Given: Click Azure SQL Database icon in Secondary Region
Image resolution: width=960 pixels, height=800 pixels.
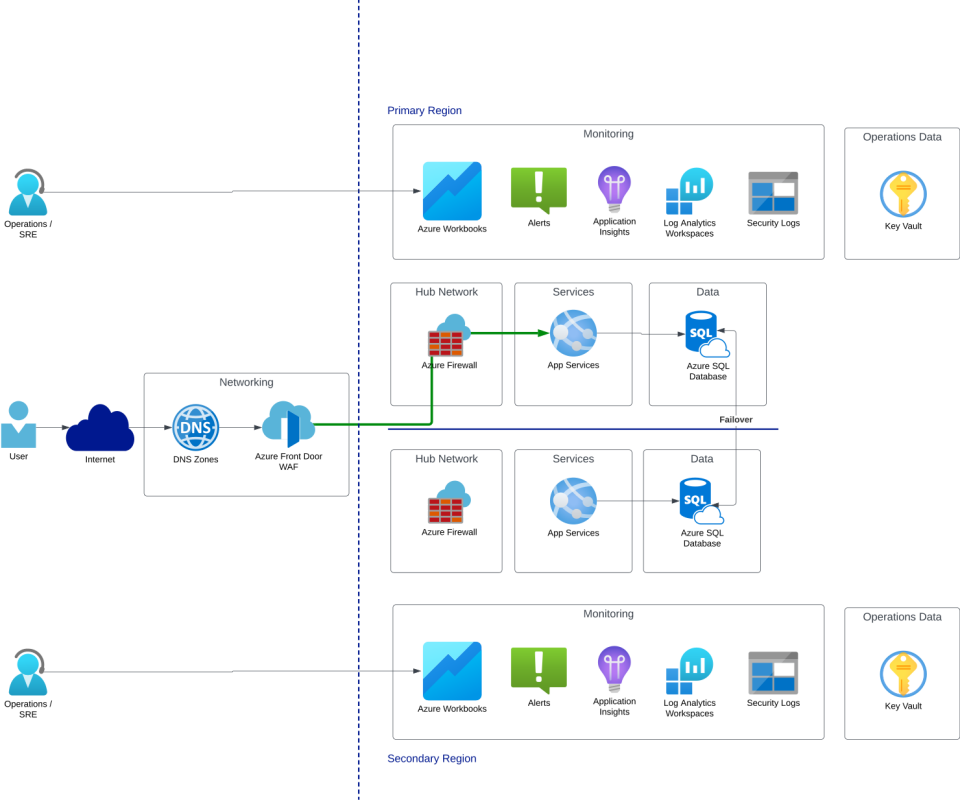Looking at the screenshot, I should click(x=702, y=501).
